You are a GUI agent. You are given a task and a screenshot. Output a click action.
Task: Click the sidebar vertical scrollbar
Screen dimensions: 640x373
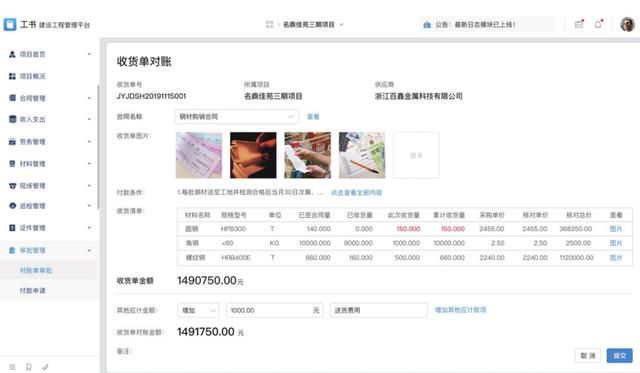(x=98, y=147)
